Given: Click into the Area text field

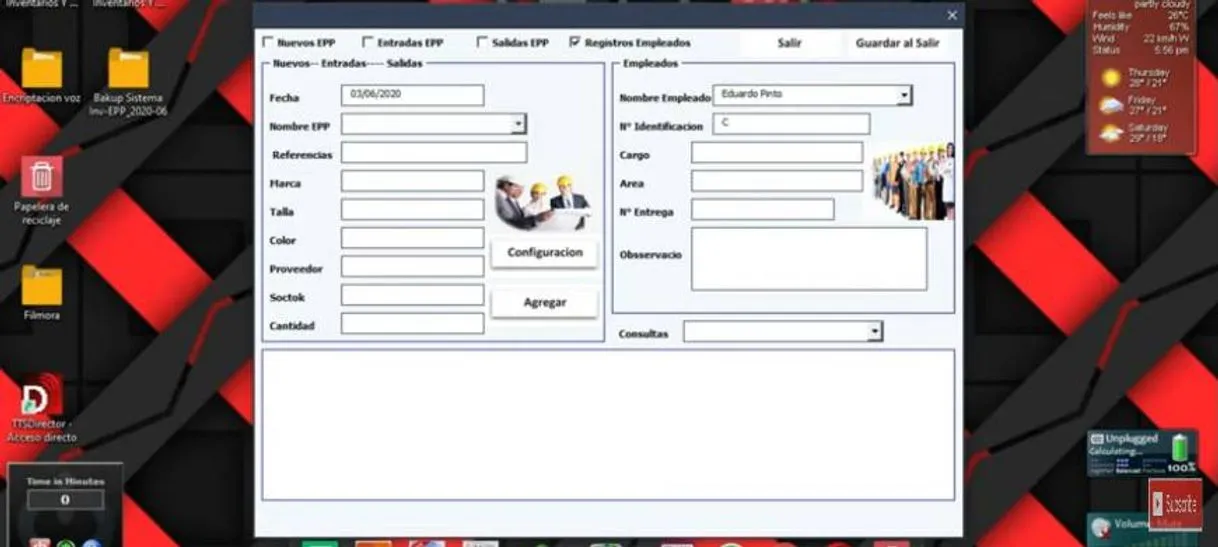Looking at the screenshot, I should [777, 181].
